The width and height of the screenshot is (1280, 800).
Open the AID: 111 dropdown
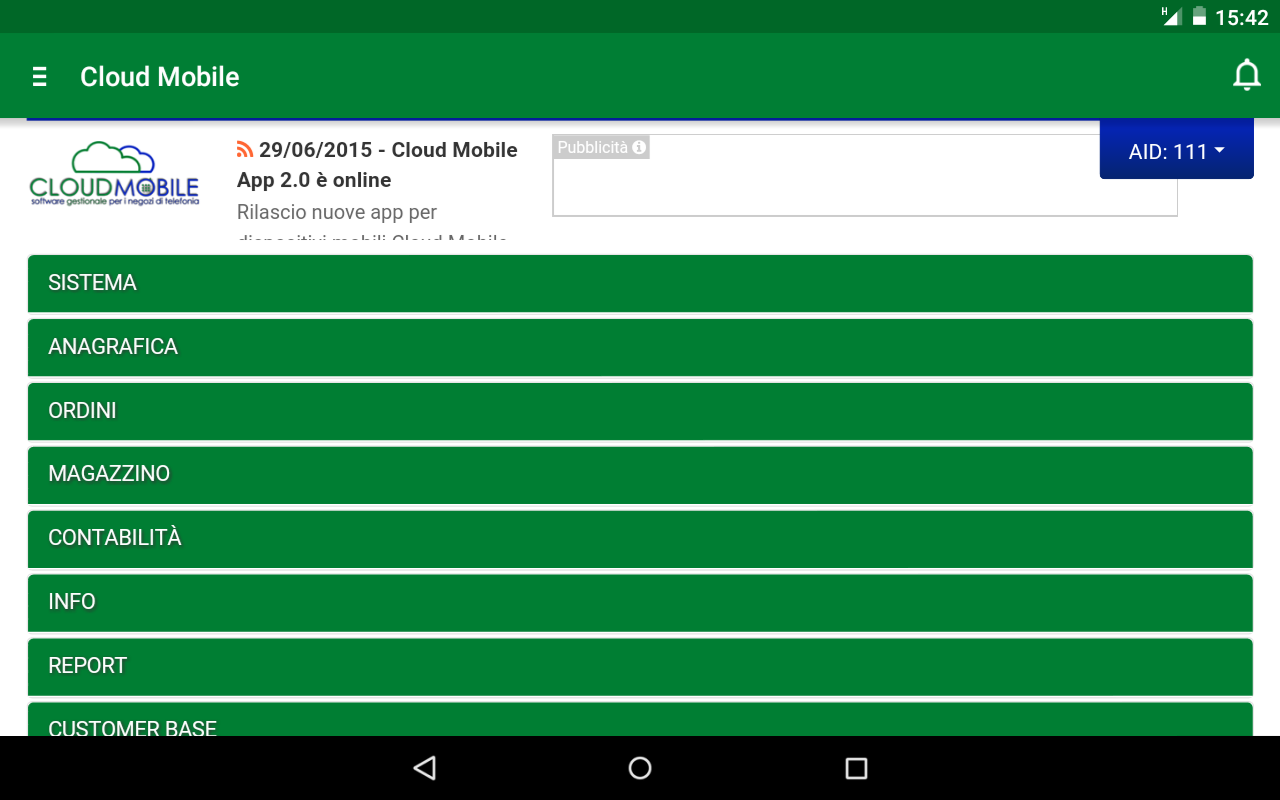(1176, 151)
